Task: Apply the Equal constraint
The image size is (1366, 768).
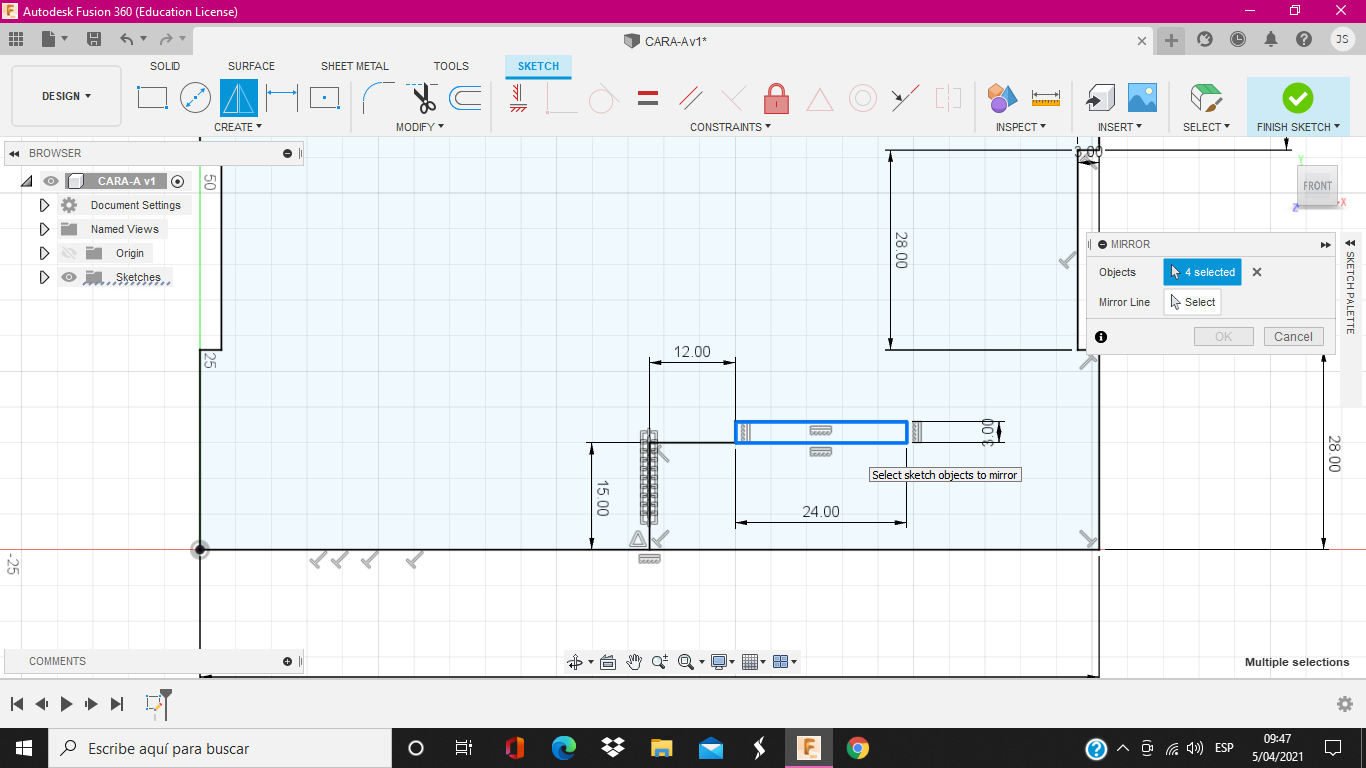Action: 648,98
